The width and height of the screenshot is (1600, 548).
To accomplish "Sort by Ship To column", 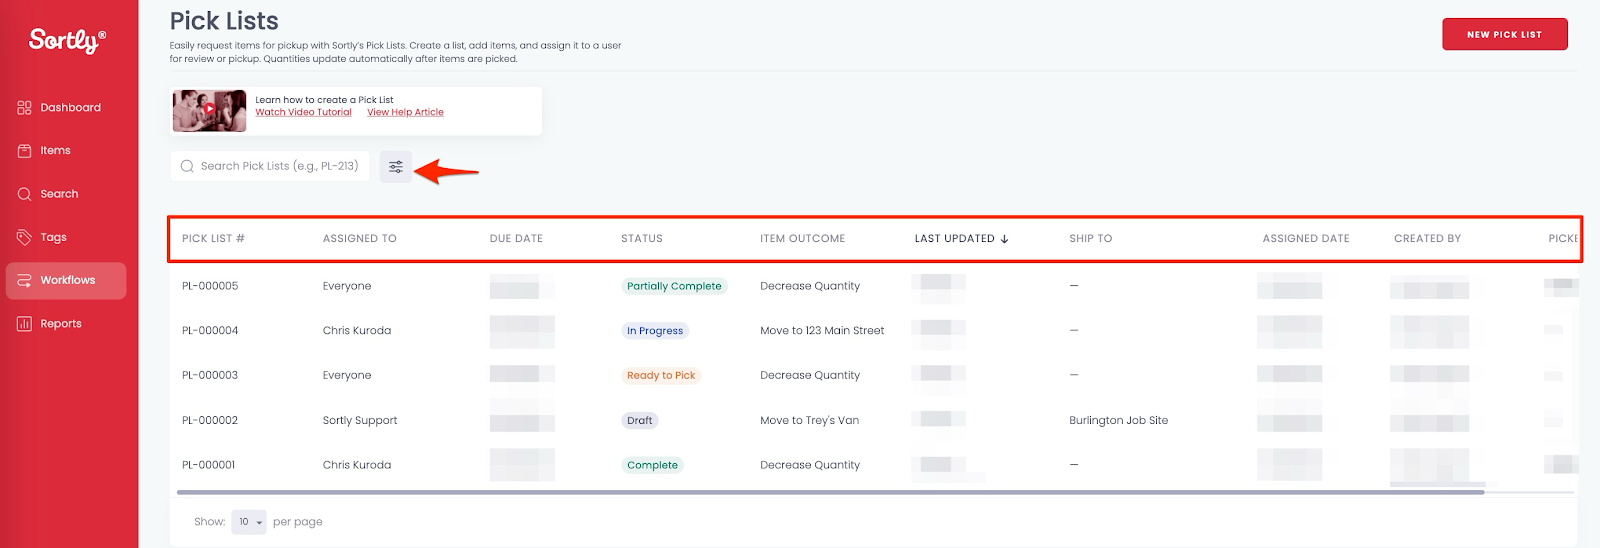I will pyautogui.click(x=1090, y=239).
